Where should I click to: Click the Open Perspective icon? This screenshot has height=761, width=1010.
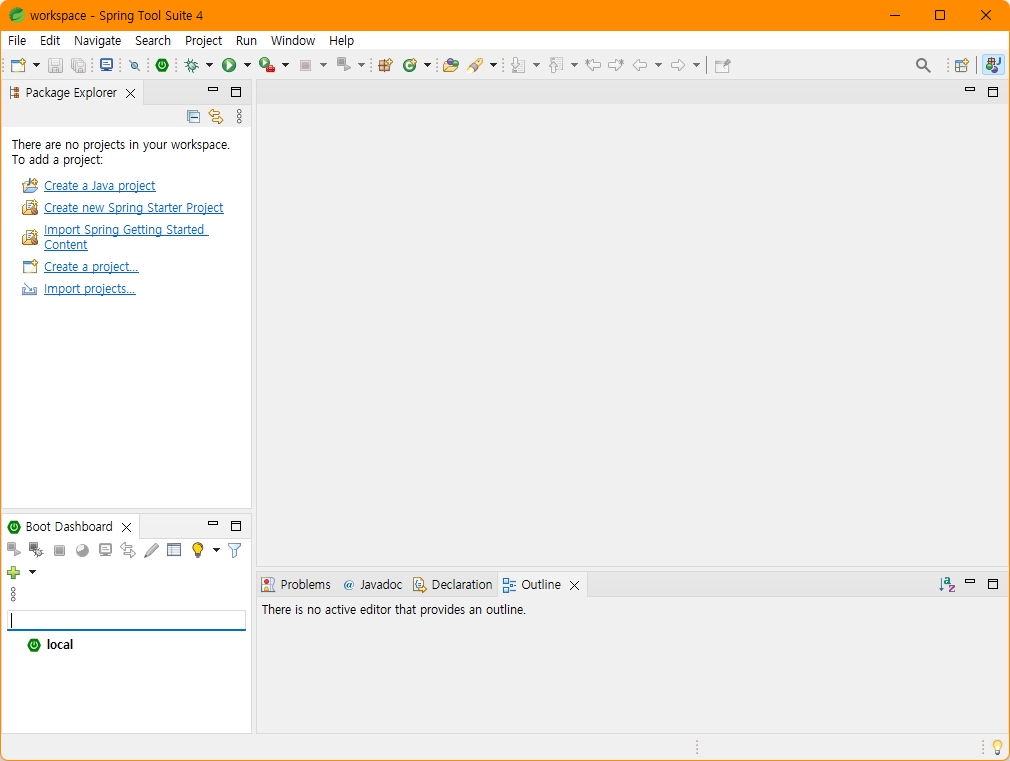962,65
